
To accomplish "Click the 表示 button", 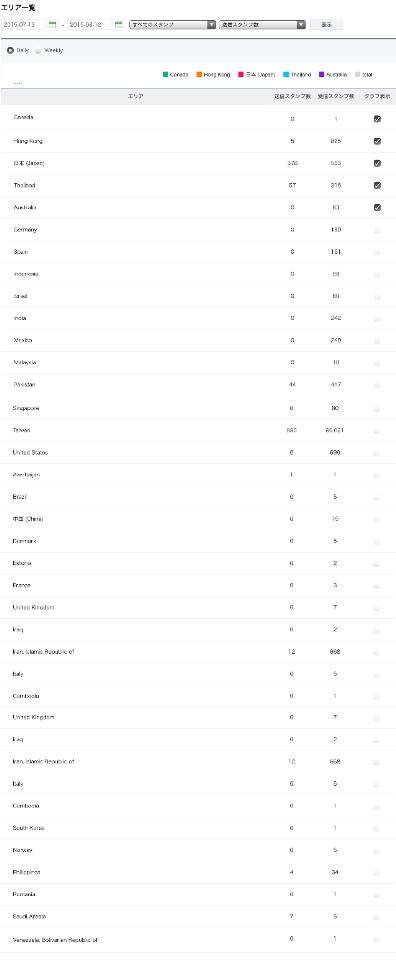I will tap(326, 25).
